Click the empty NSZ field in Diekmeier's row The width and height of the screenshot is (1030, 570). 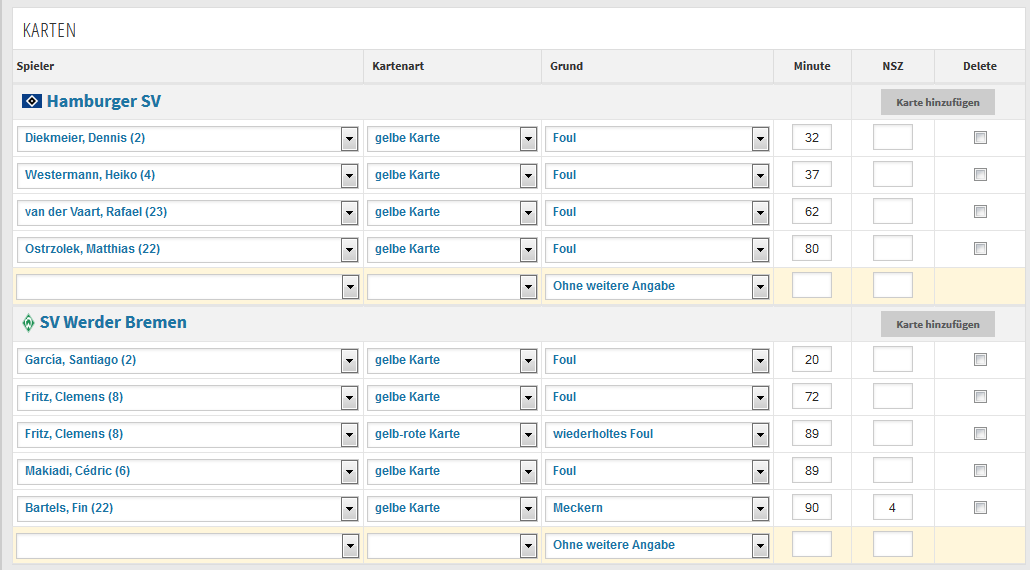(893, 137)
